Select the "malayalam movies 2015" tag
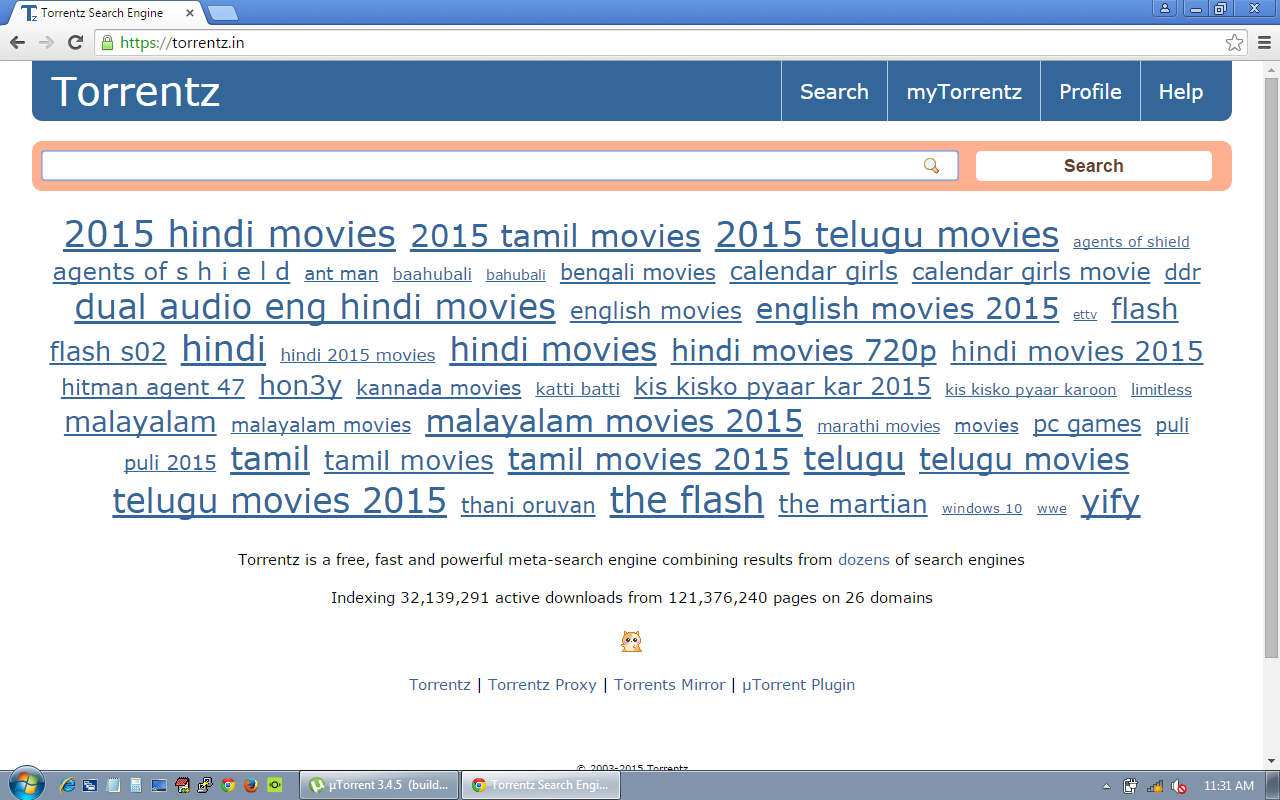 click(614, 421)
